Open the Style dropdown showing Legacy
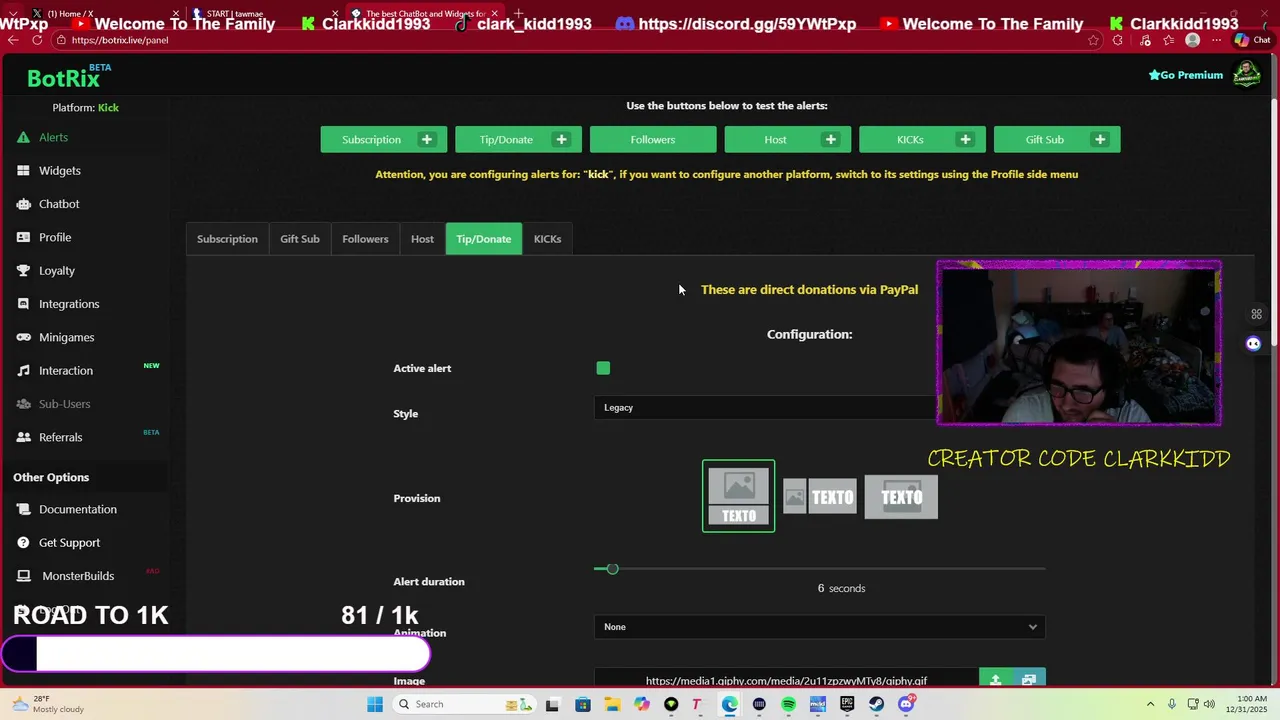 point(765,407)
